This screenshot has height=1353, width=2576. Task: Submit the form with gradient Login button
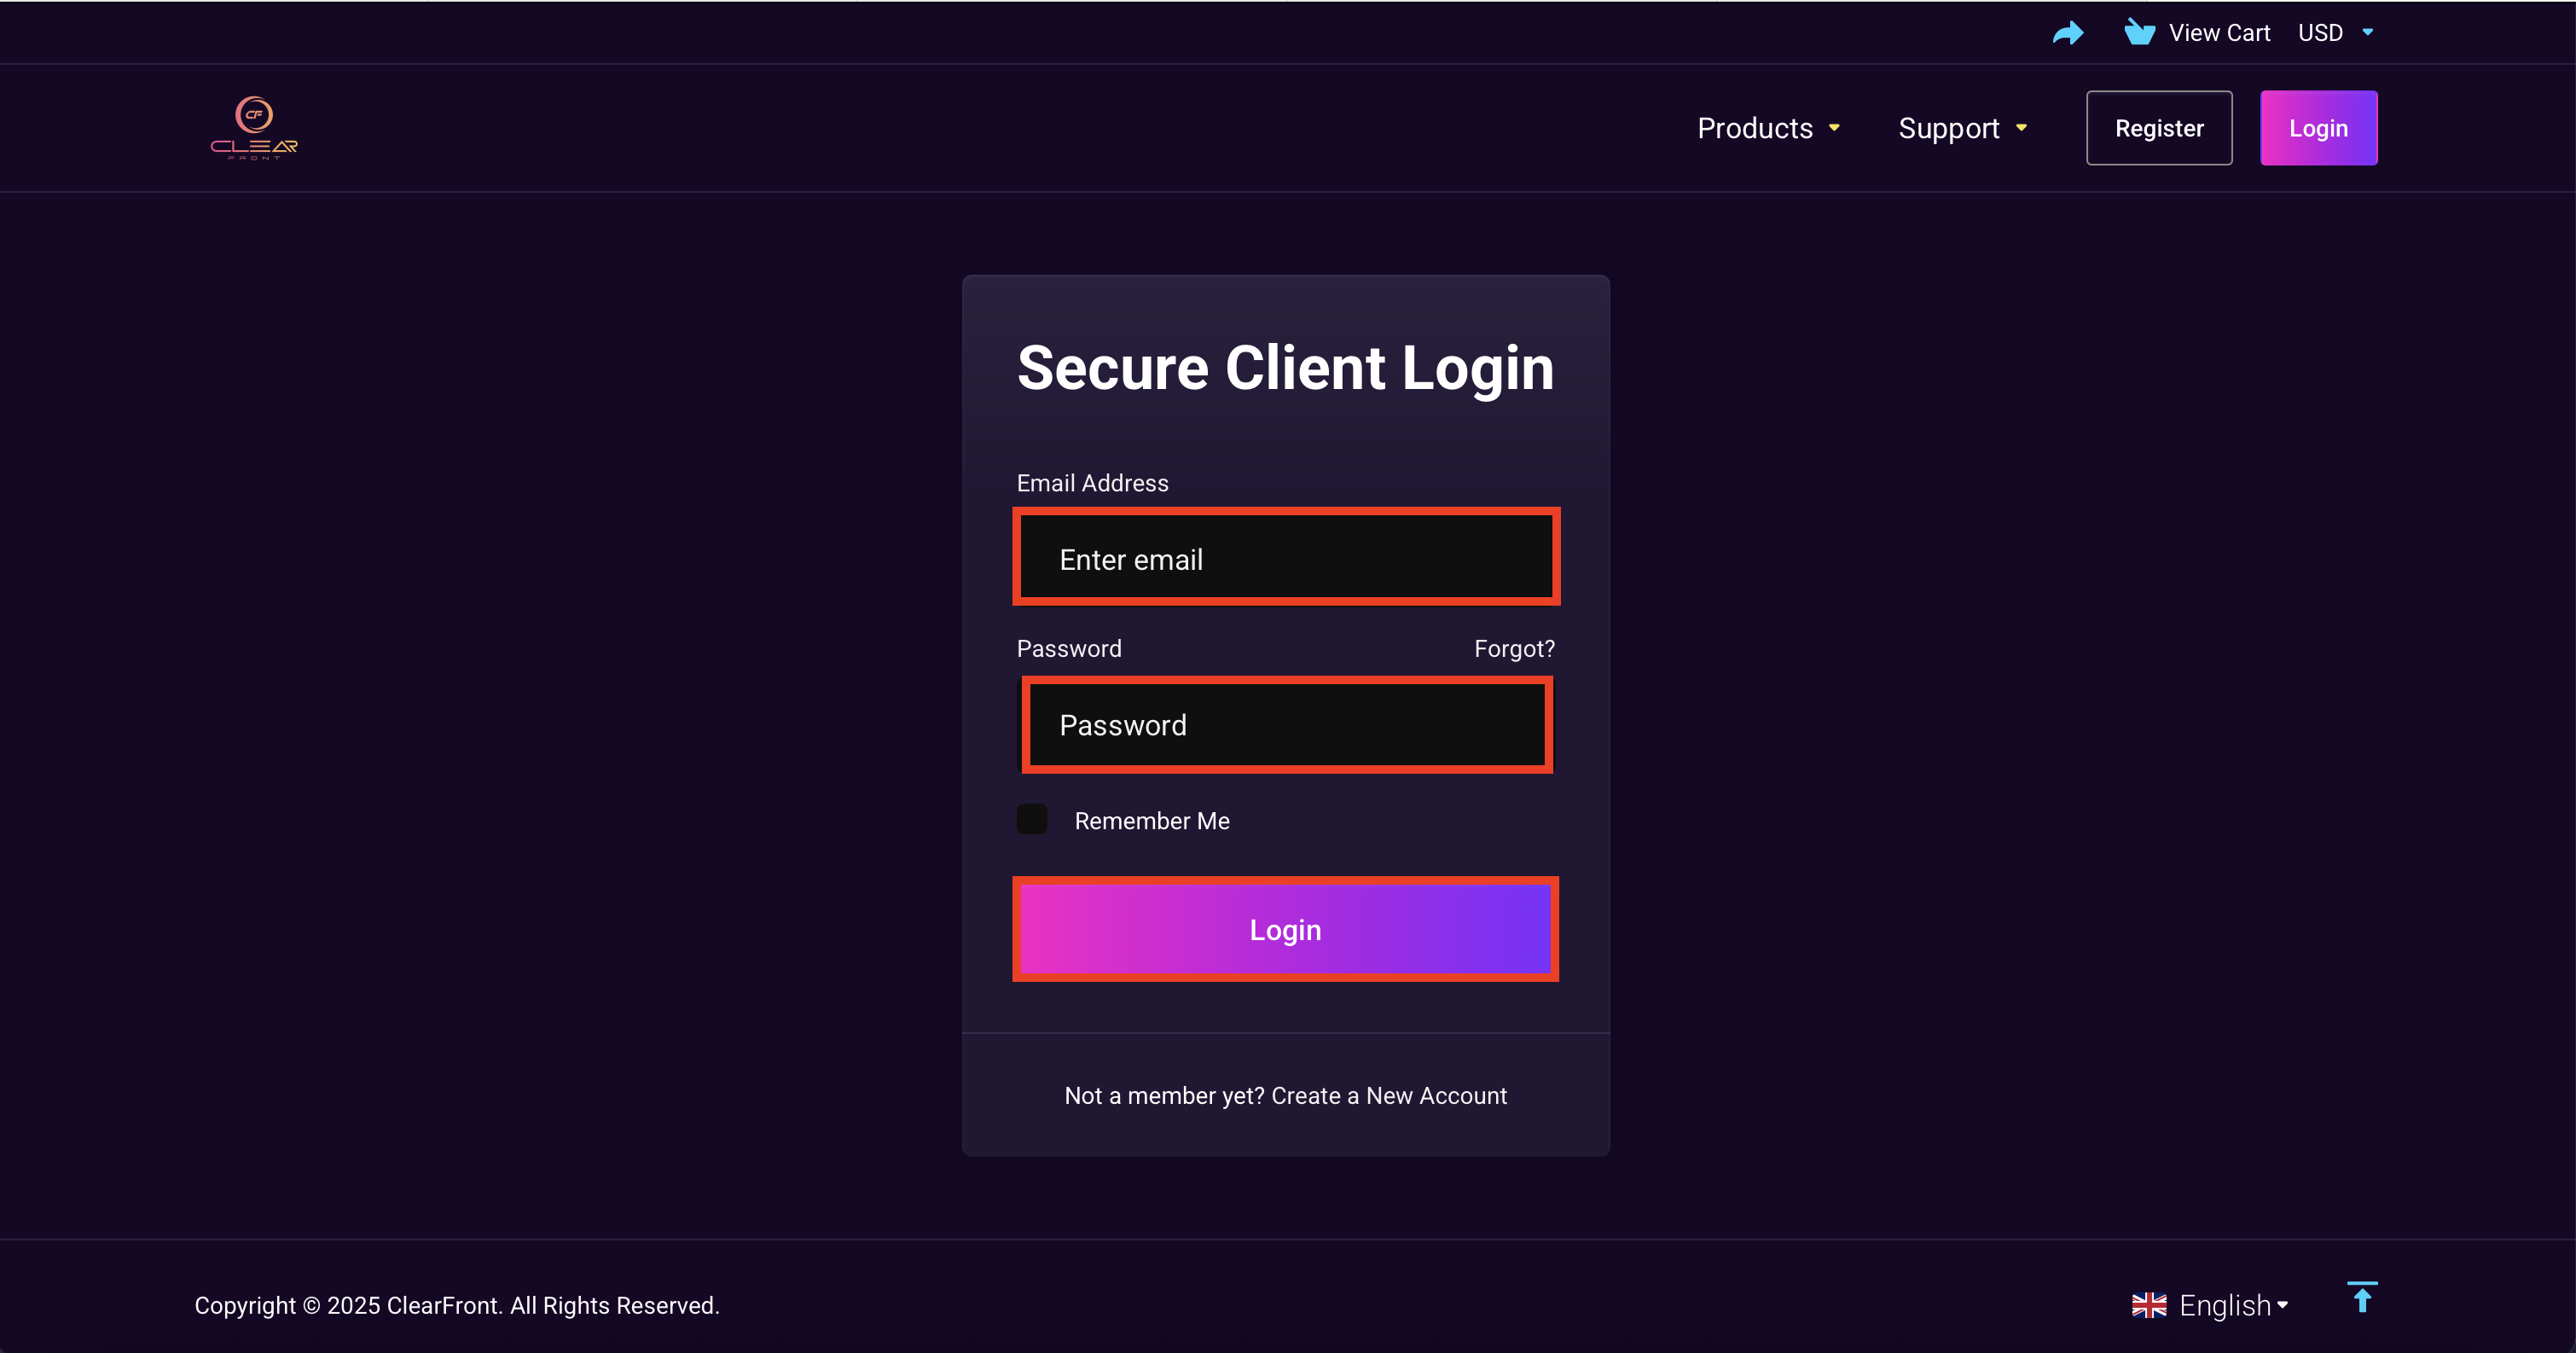(x=1285, y=929)
